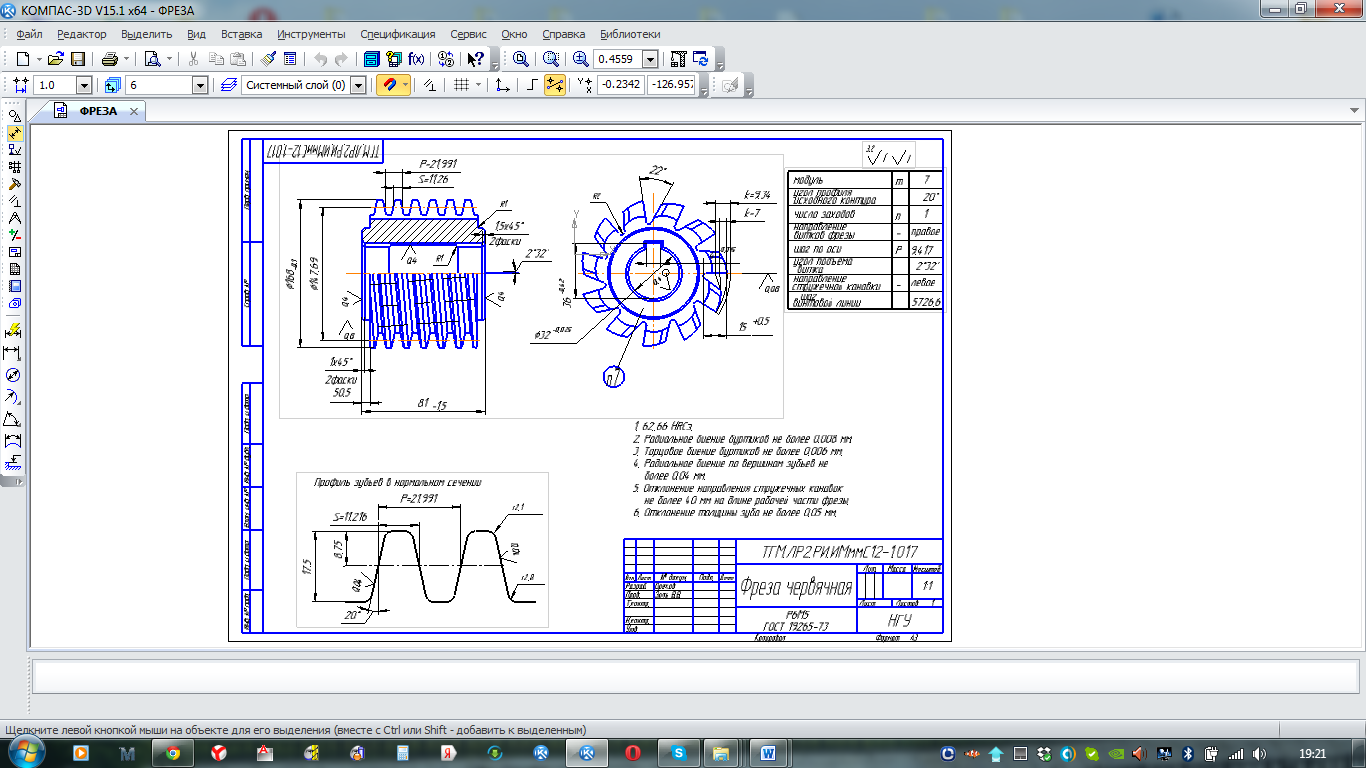Open the Системный слой (0) layer dropdown
Screen dimensions: 1366x768
(x=358, y=85)
